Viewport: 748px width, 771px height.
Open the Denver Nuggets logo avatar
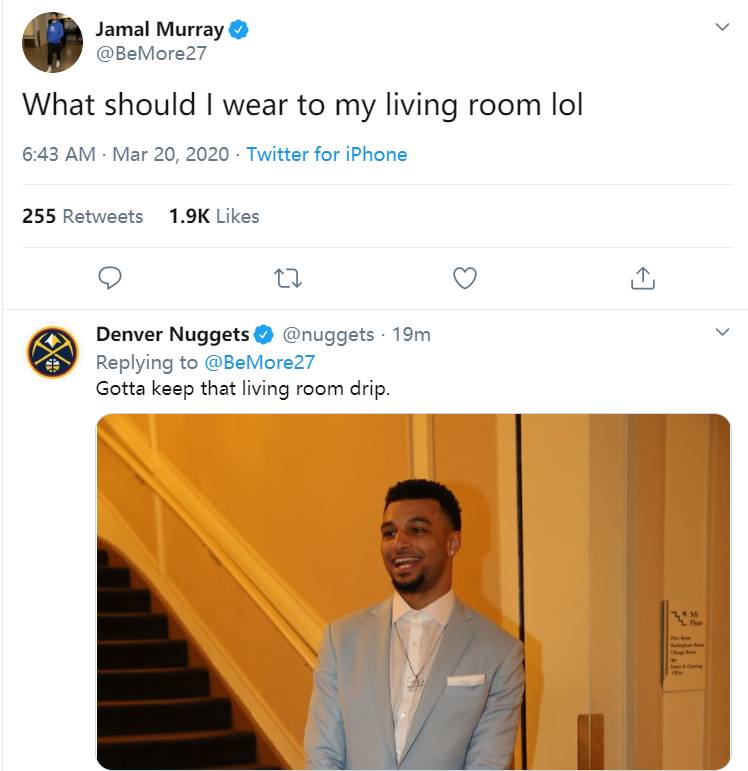tap(52, 351)
